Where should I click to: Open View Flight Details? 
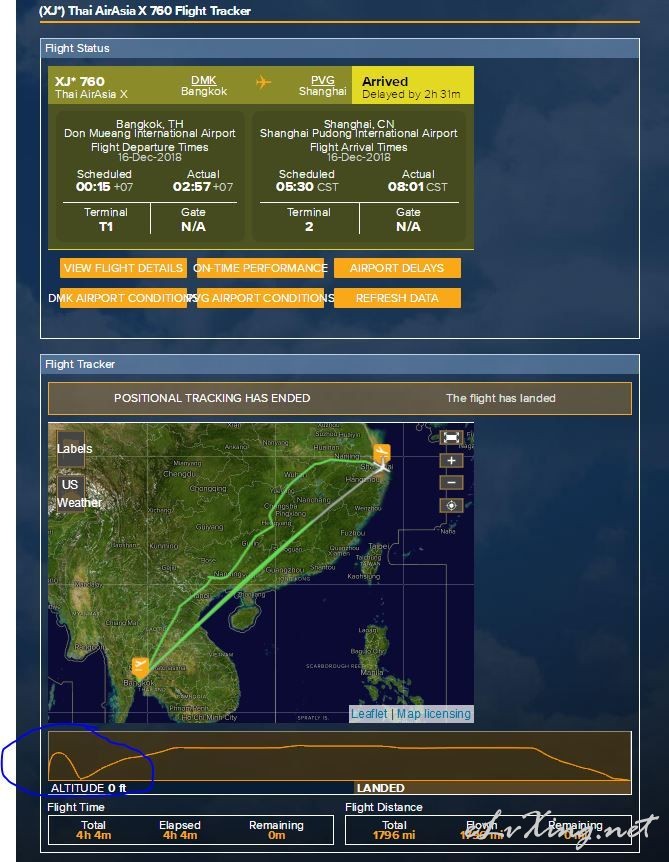pos(123,268)
